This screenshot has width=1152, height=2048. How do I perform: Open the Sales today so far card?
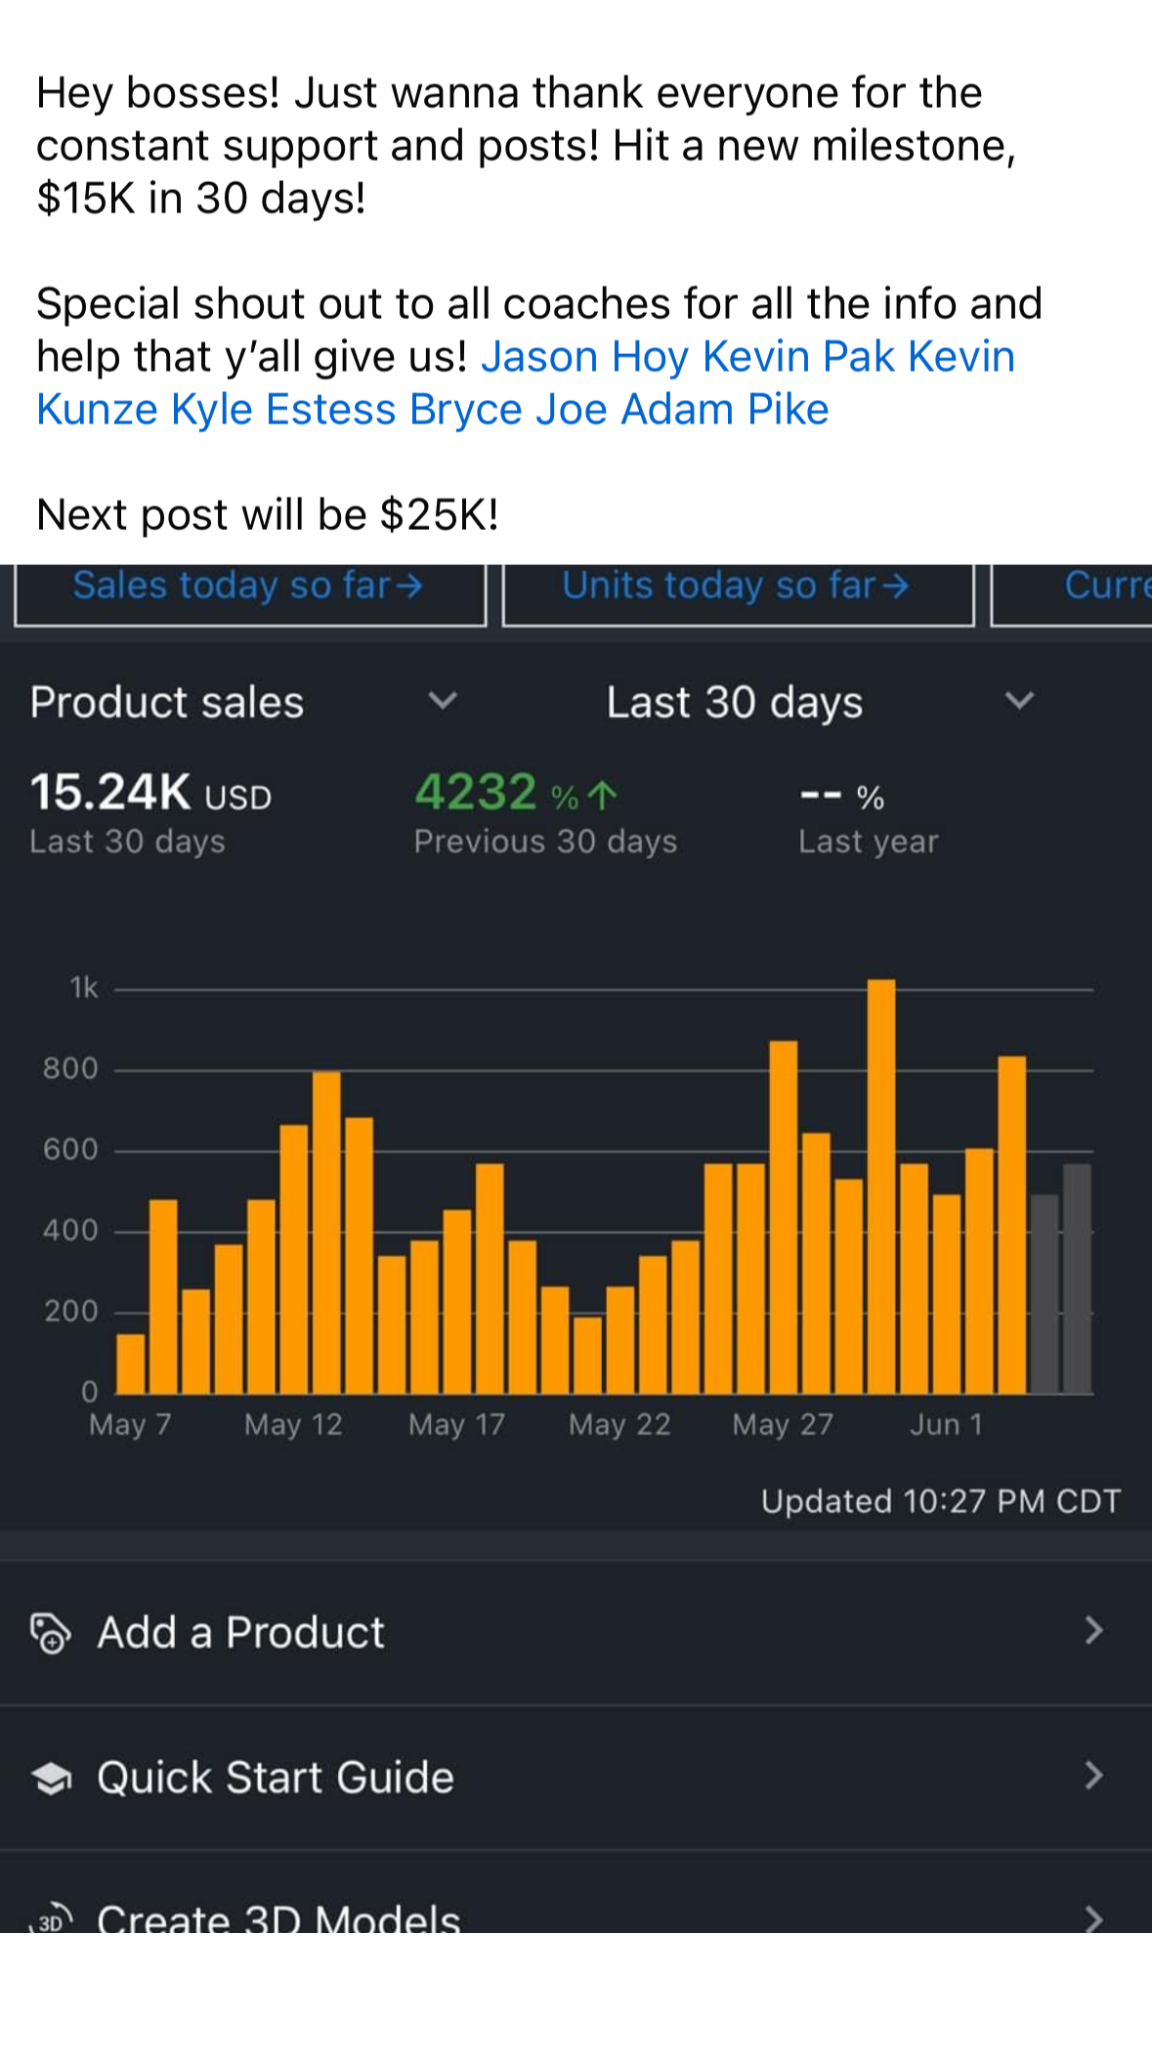[x=248, y=588]
